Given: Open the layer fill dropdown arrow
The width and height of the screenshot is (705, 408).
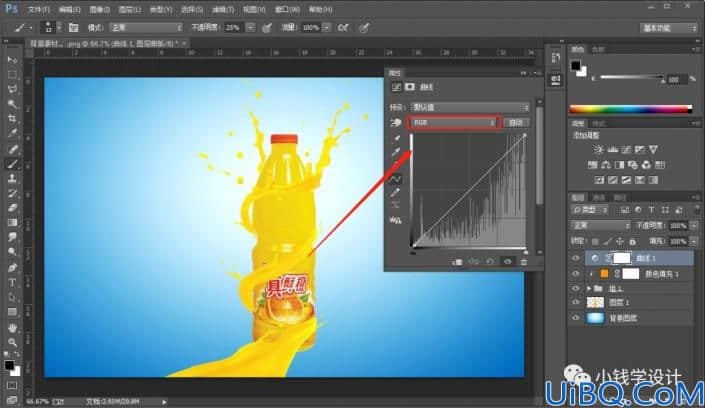Looking at the screenshot, I should pos(695,242).
